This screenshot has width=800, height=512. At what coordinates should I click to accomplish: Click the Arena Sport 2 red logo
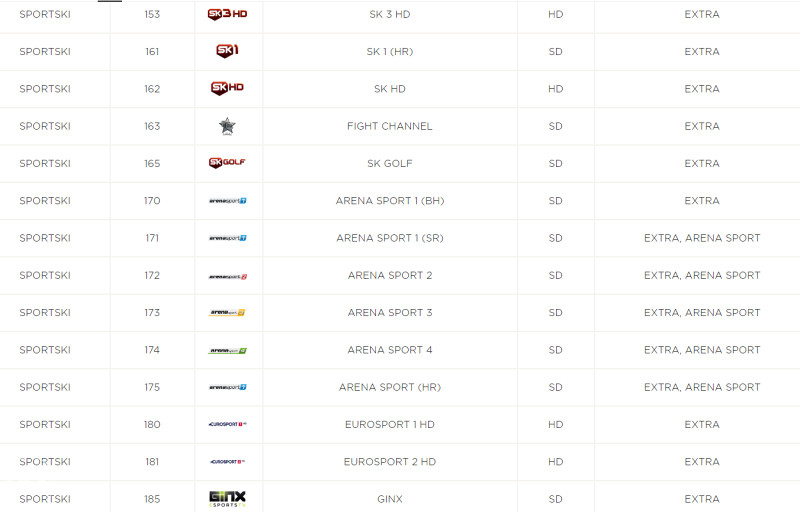[x=228, y=276]
